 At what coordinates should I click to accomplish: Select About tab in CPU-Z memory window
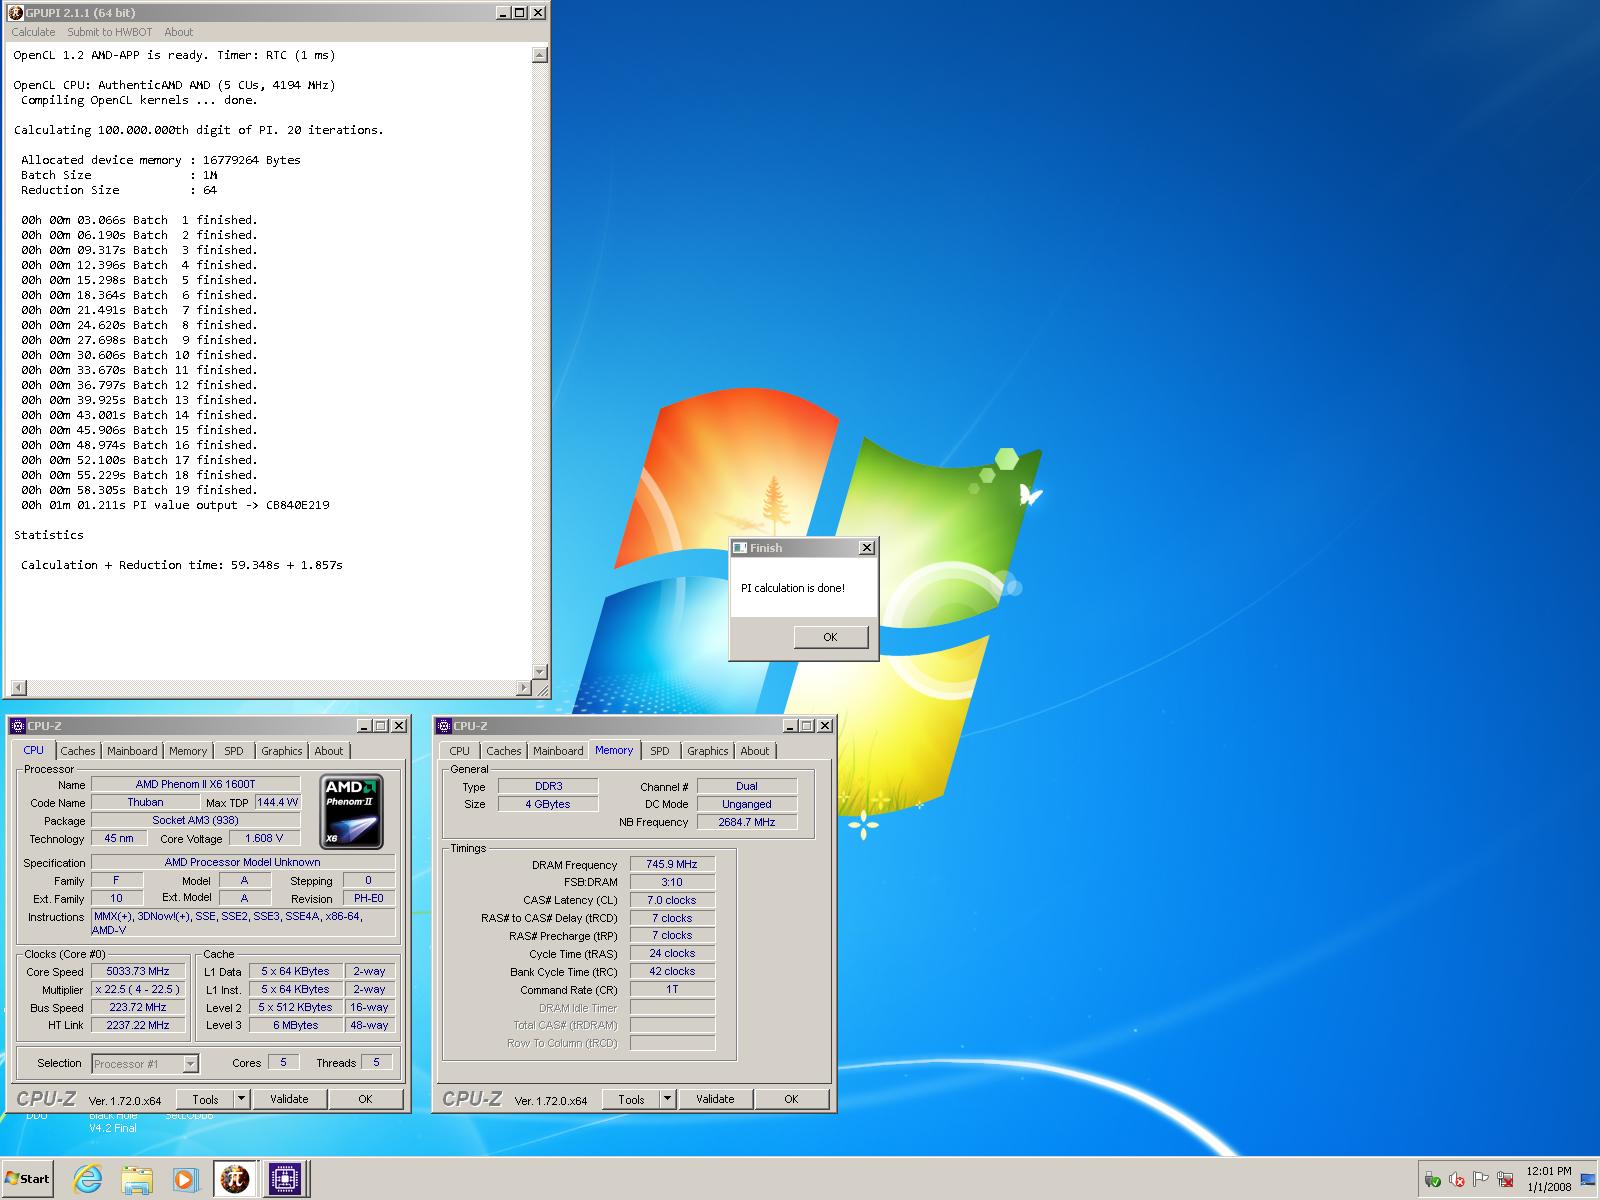[x=755, y=751]
